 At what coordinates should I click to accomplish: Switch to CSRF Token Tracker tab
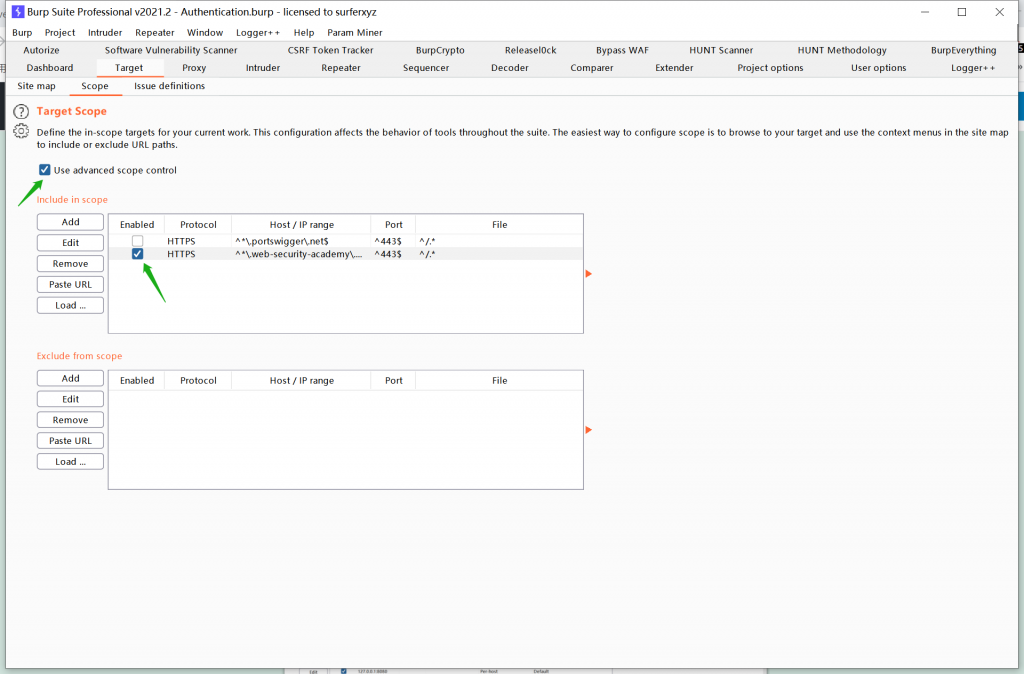330,50
